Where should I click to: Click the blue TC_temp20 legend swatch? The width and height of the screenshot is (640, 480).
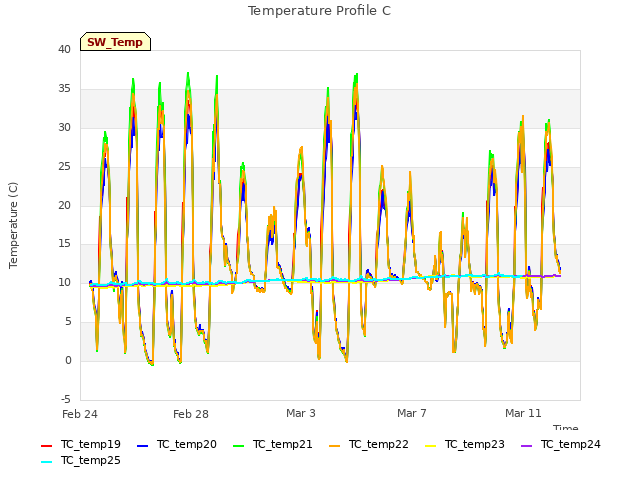(142, 446)
